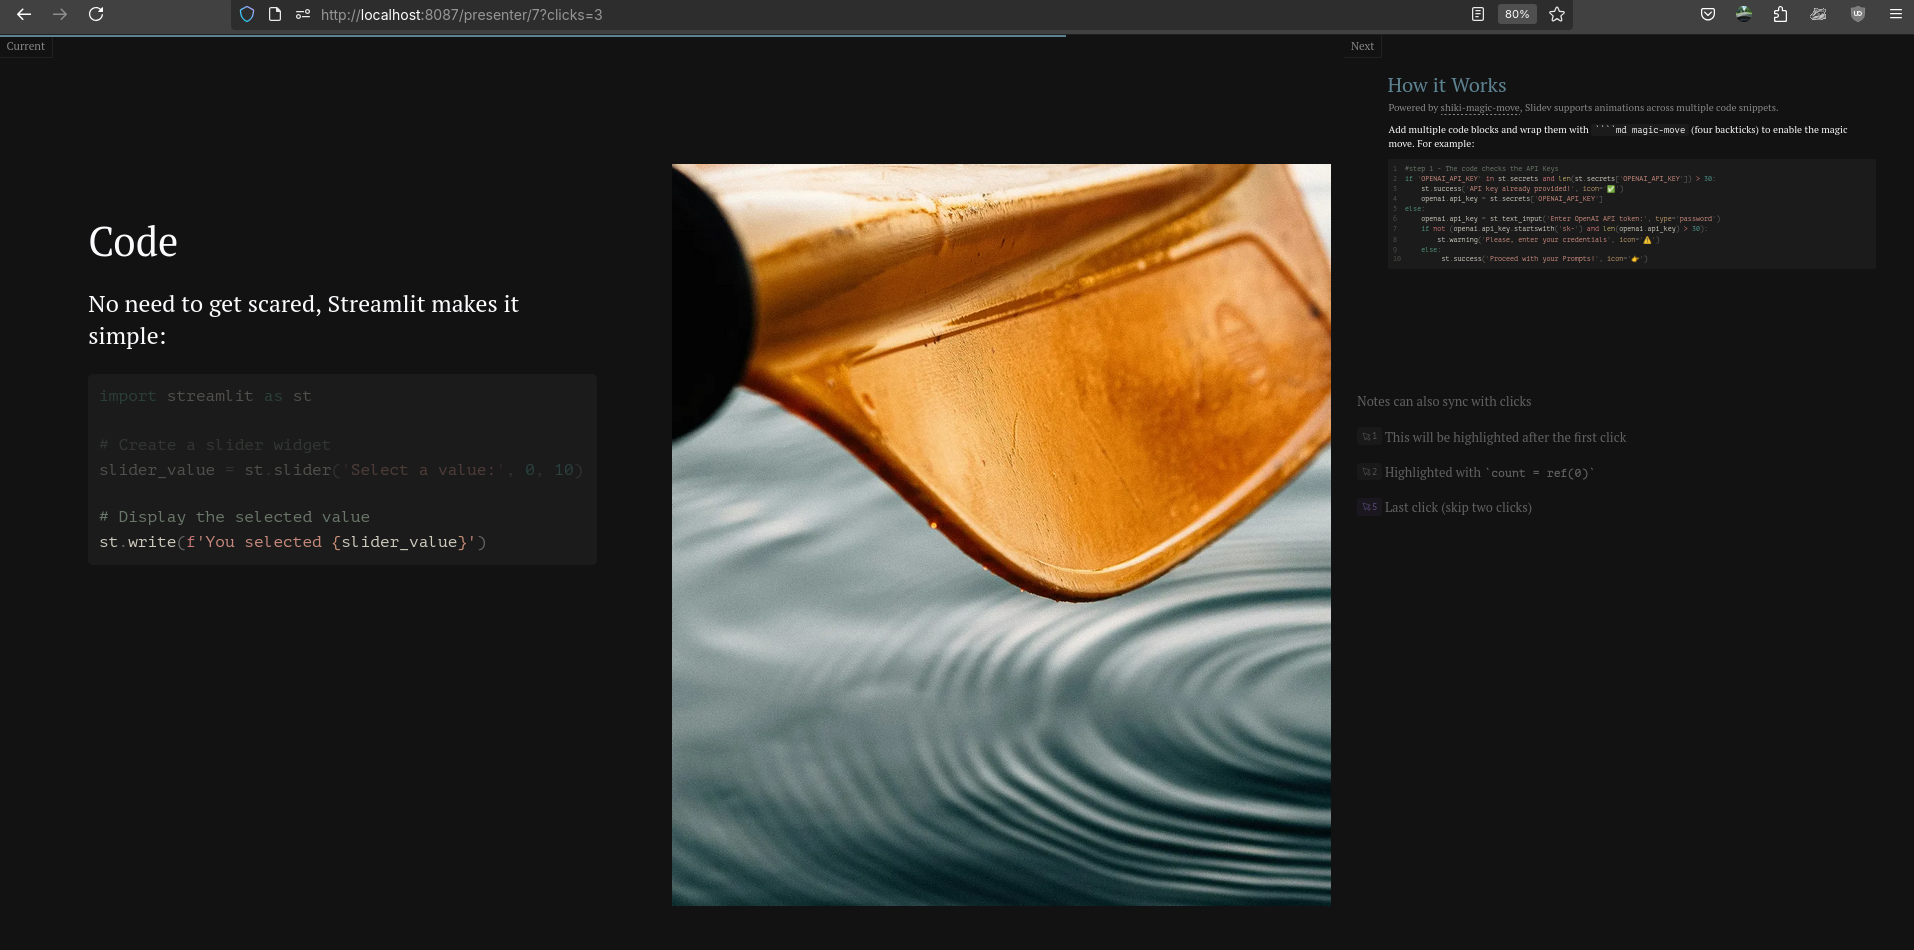Click the click-marker 2 badge in notes
Viewport: 1914px width, 950px height.
coord(1369,472)
